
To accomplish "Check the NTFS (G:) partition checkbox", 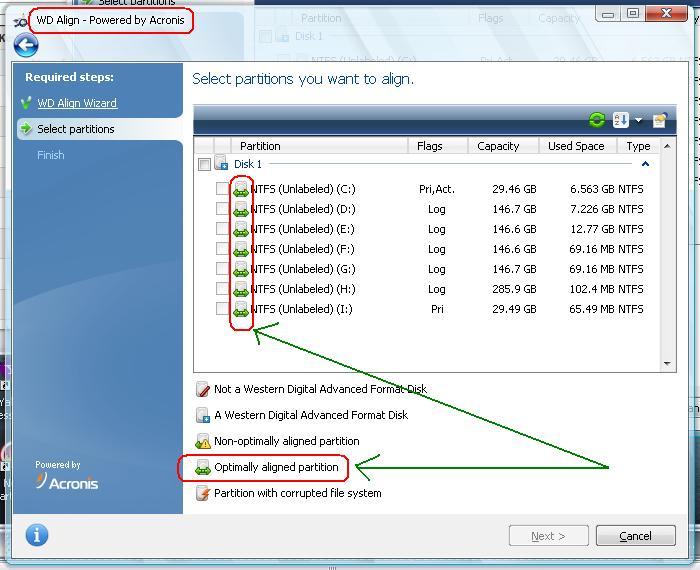I will [222, 269].
